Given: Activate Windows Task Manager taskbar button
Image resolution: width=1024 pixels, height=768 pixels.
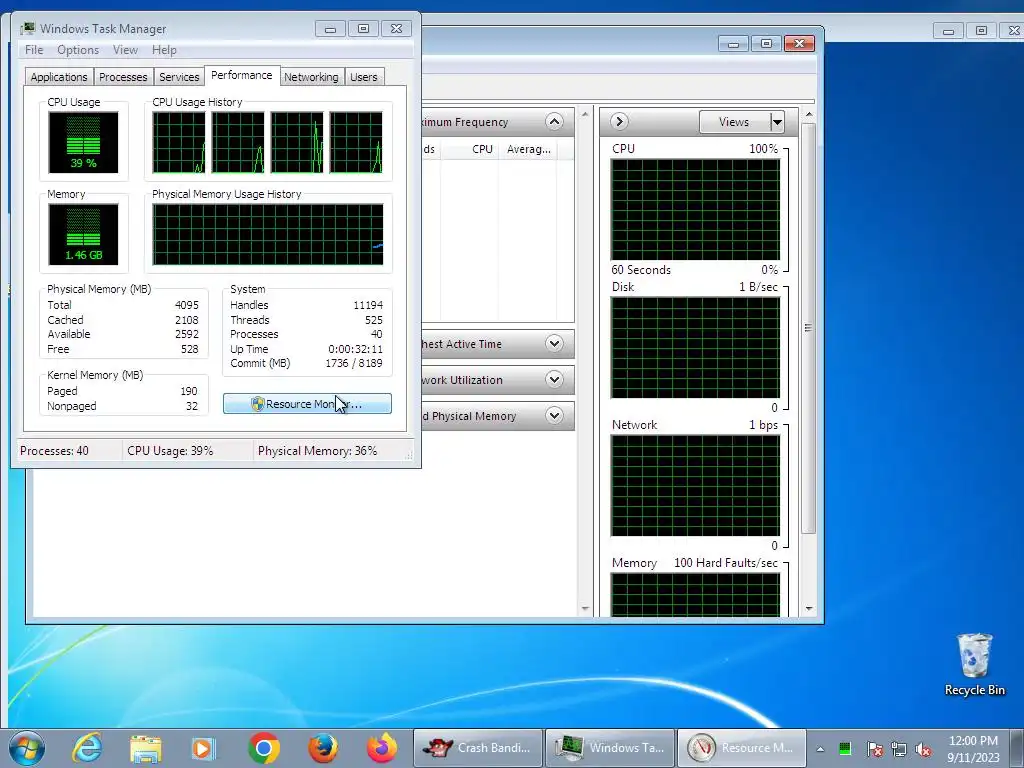Looking at the screenshot, I should tap(609, 748).
